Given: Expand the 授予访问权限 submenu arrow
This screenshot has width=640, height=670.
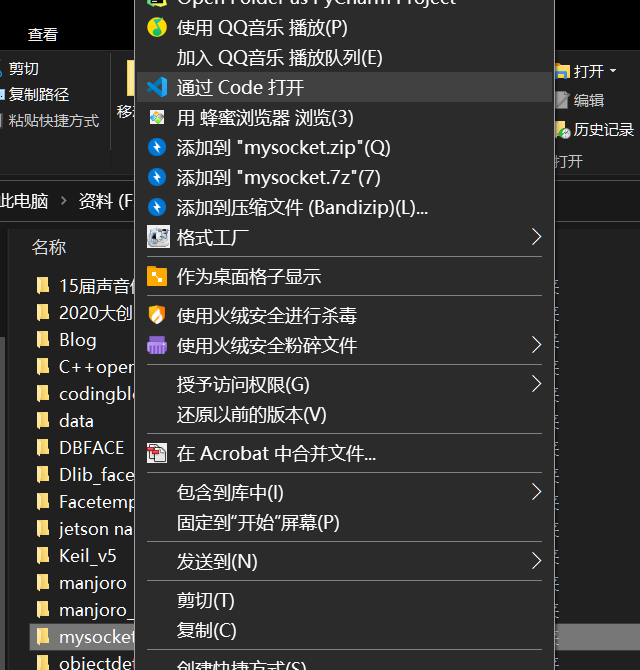Looking at the screenshot, I should click(x=536, y=384).
